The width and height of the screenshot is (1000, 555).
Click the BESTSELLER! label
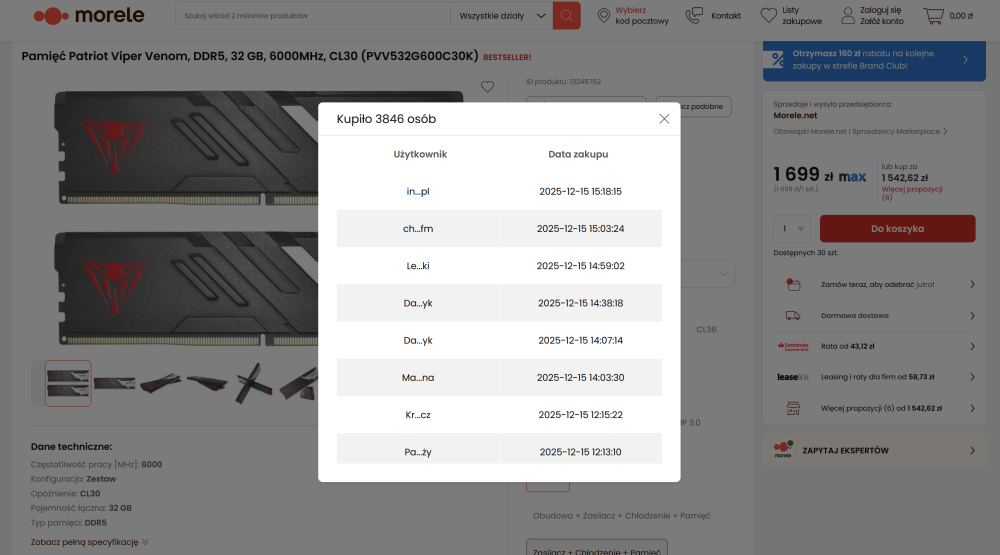pos(507,57)
